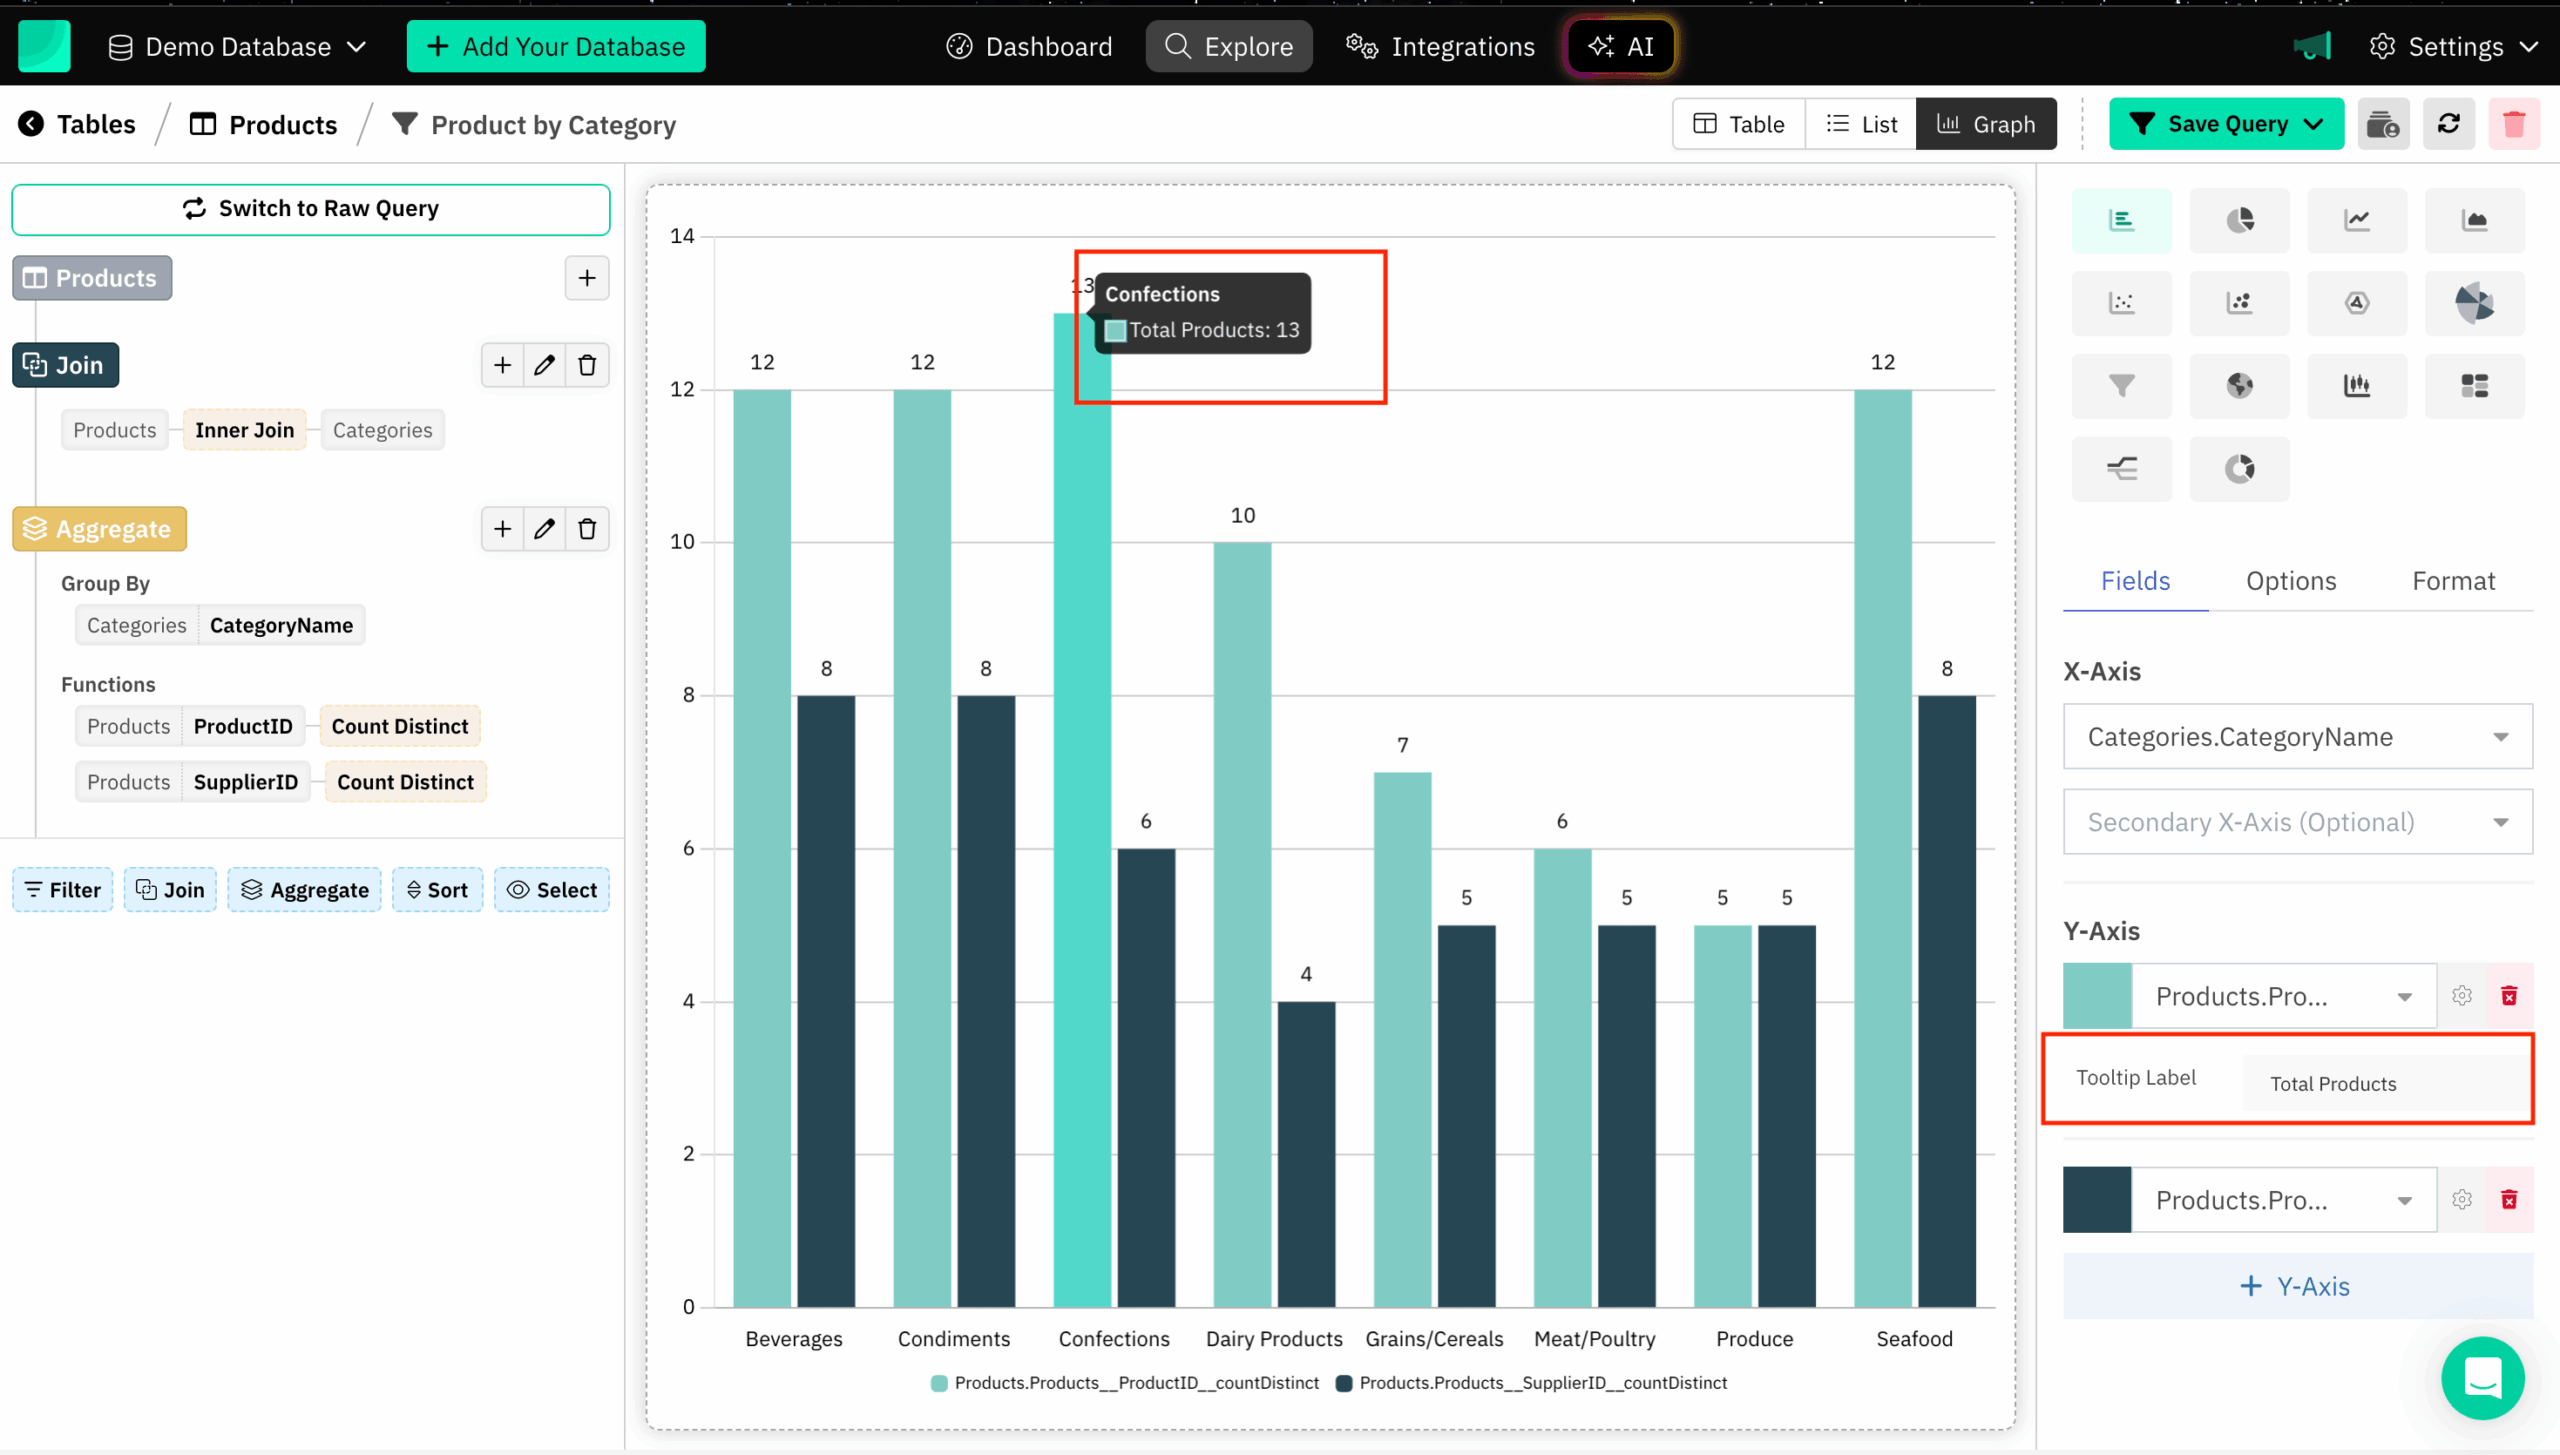Refresh the query results
This screenshot has height=1455, width=2560.
[x=2448, y=123]
